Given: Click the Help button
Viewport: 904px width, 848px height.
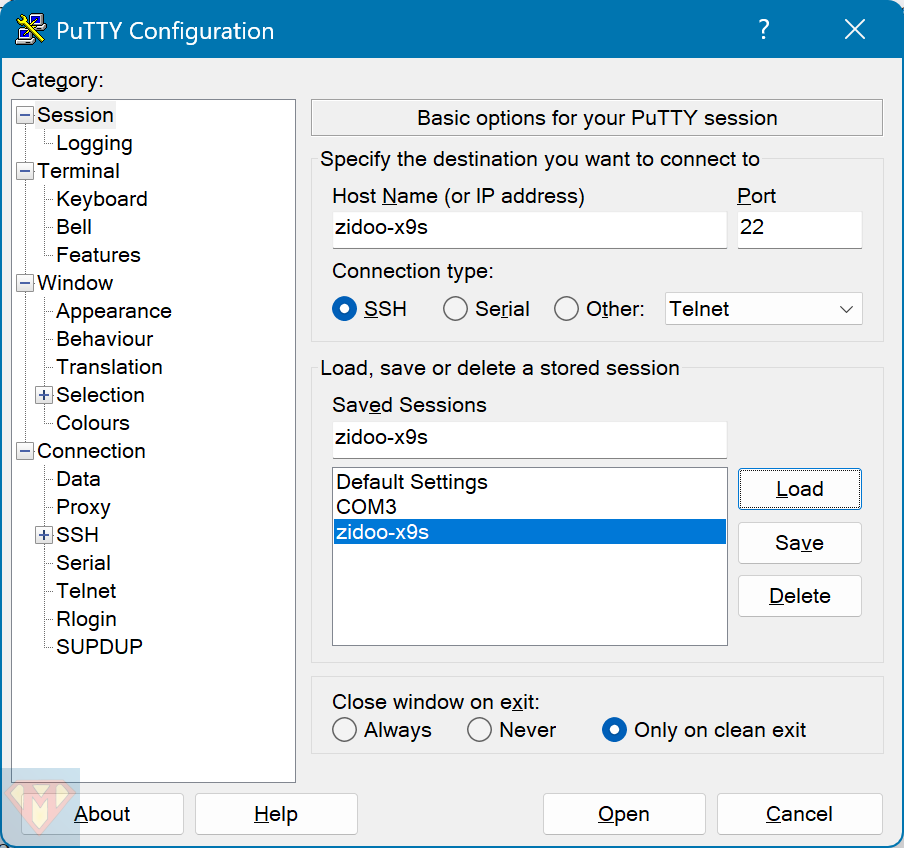Looking at the screenshot, I should pyautogui.click(x=276, y=814).
